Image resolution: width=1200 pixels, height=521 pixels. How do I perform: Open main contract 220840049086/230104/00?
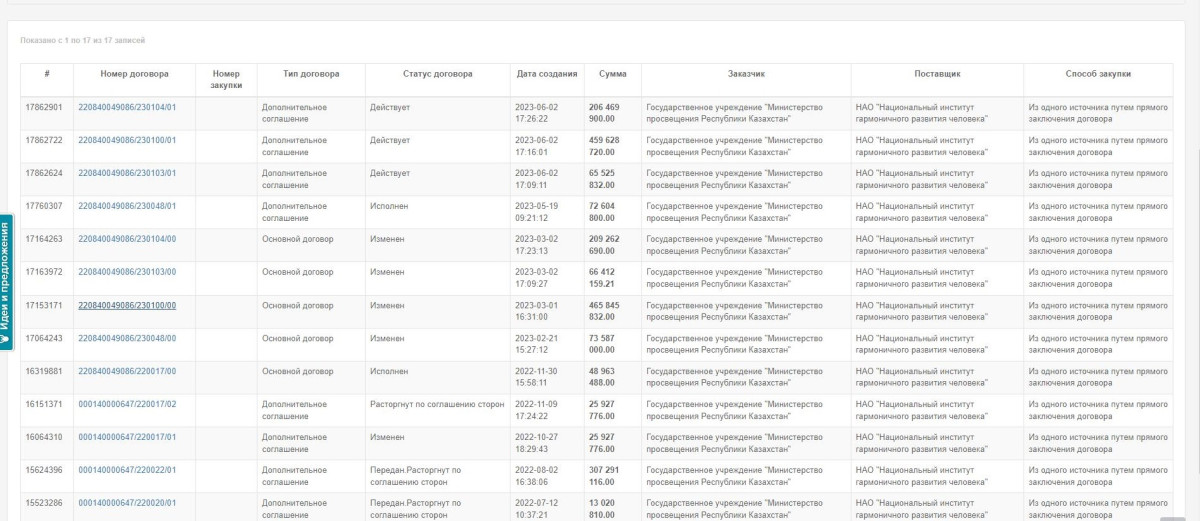(x=127, y=240)
